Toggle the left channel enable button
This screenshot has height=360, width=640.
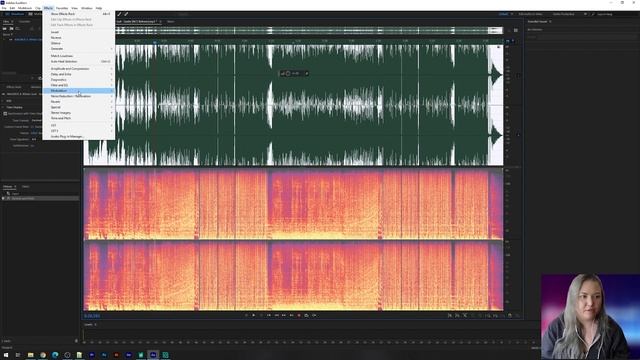coord(518,76)
